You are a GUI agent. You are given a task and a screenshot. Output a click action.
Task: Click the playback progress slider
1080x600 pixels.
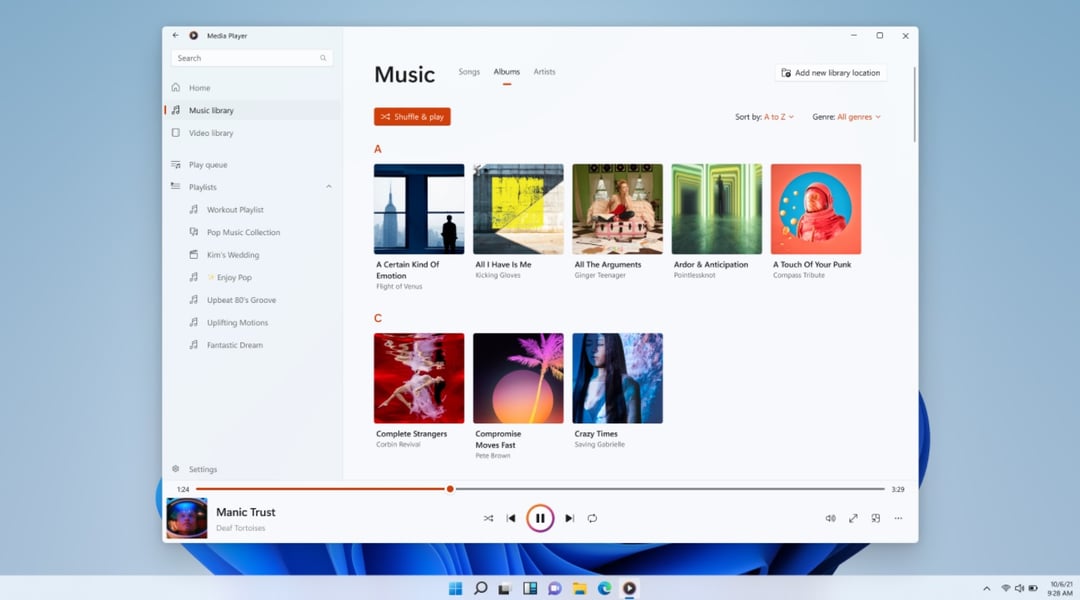pos(449,489)
